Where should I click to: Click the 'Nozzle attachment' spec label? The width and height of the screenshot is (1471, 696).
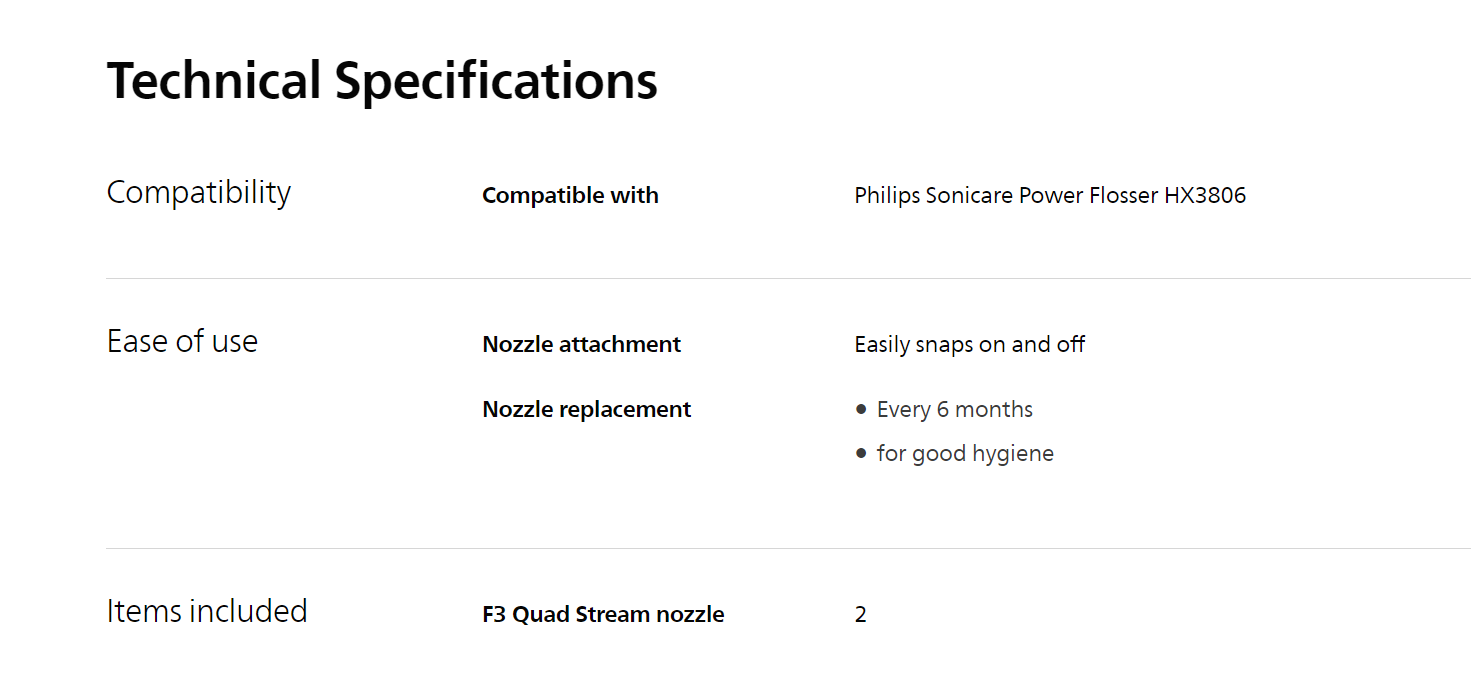point(581,345)
